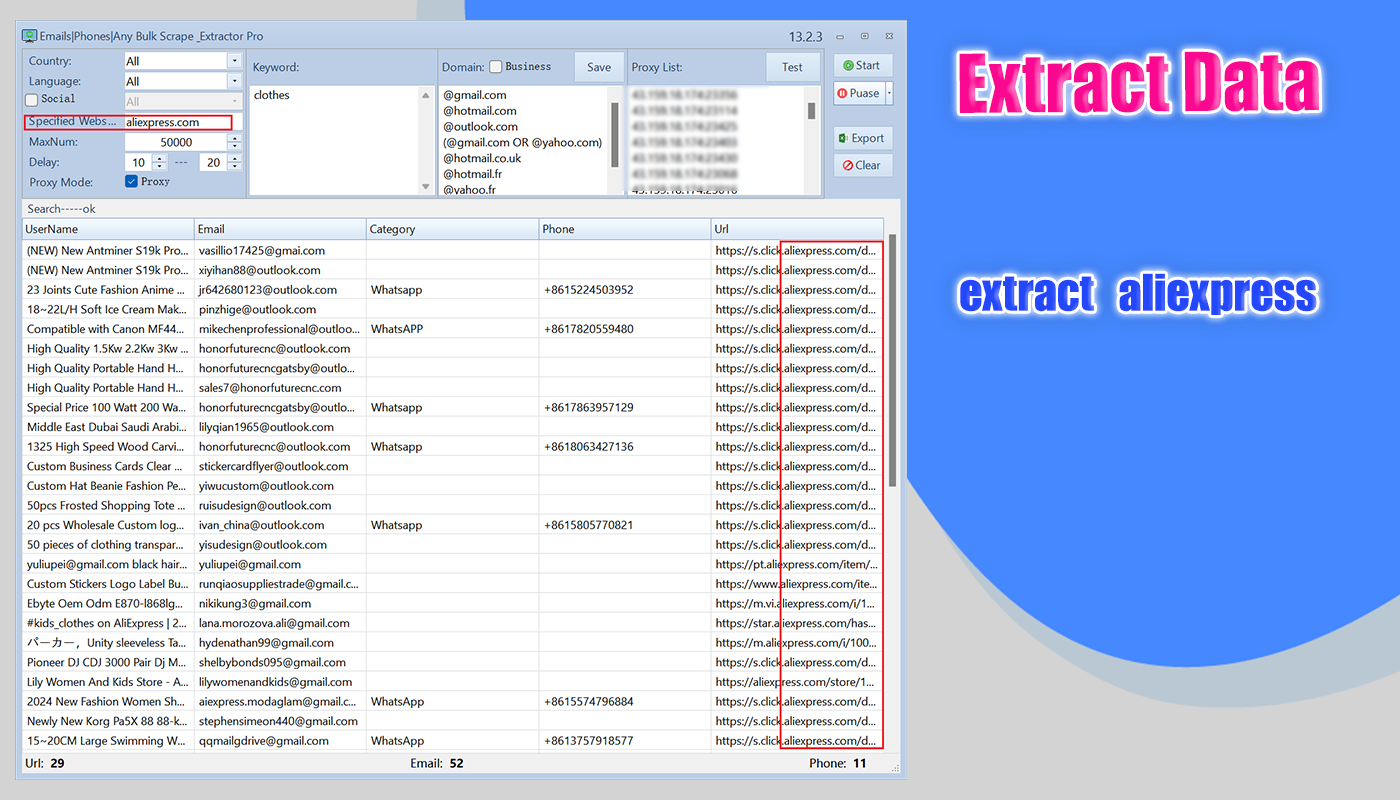This screenshot has height=800, width=1400.
Task: Adjust the first Delay stepper showing 10
Action: pos(160,162)
